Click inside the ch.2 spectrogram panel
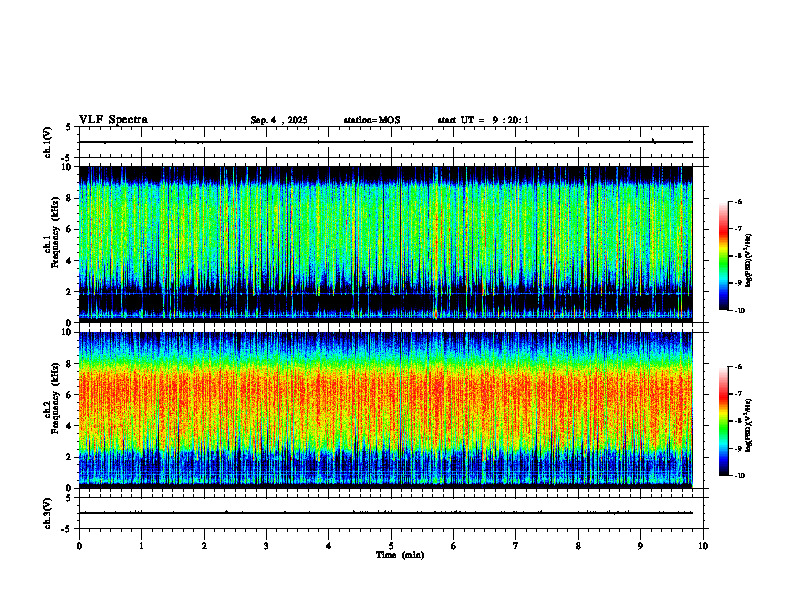792x612 pixels. click(386, 410)
